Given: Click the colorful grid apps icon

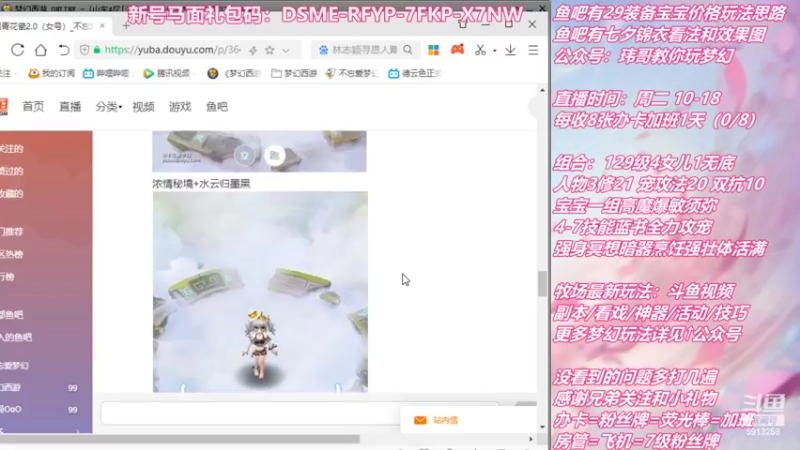Looking at the screenshot, I should [x=434, y=50].
